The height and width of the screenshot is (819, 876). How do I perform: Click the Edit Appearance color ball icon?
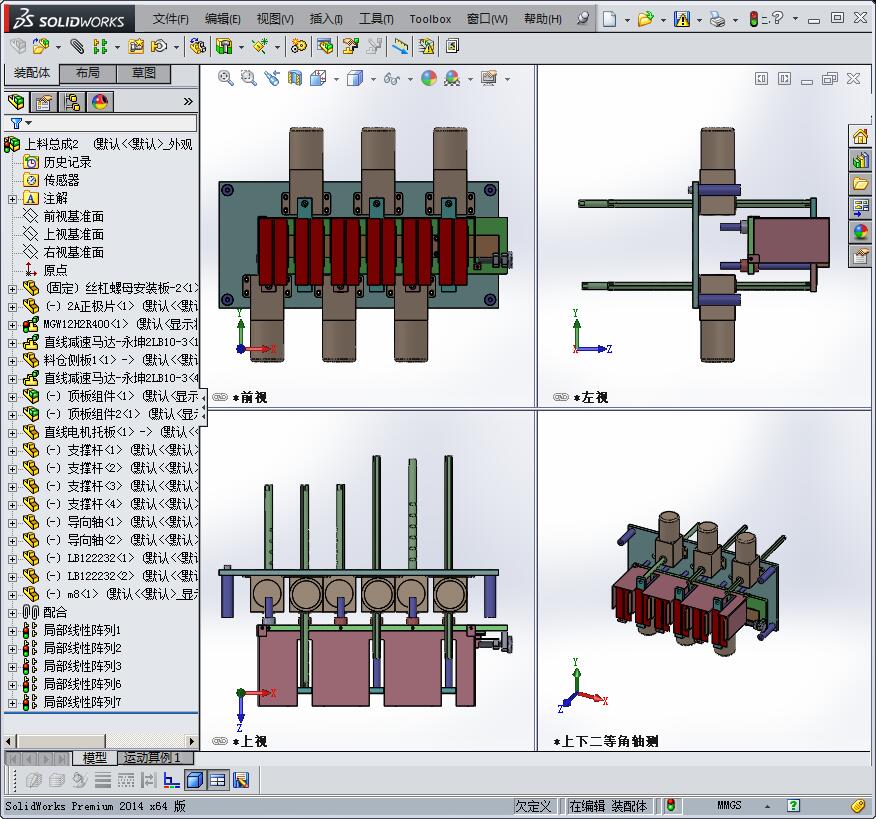(x=429, y=78)
